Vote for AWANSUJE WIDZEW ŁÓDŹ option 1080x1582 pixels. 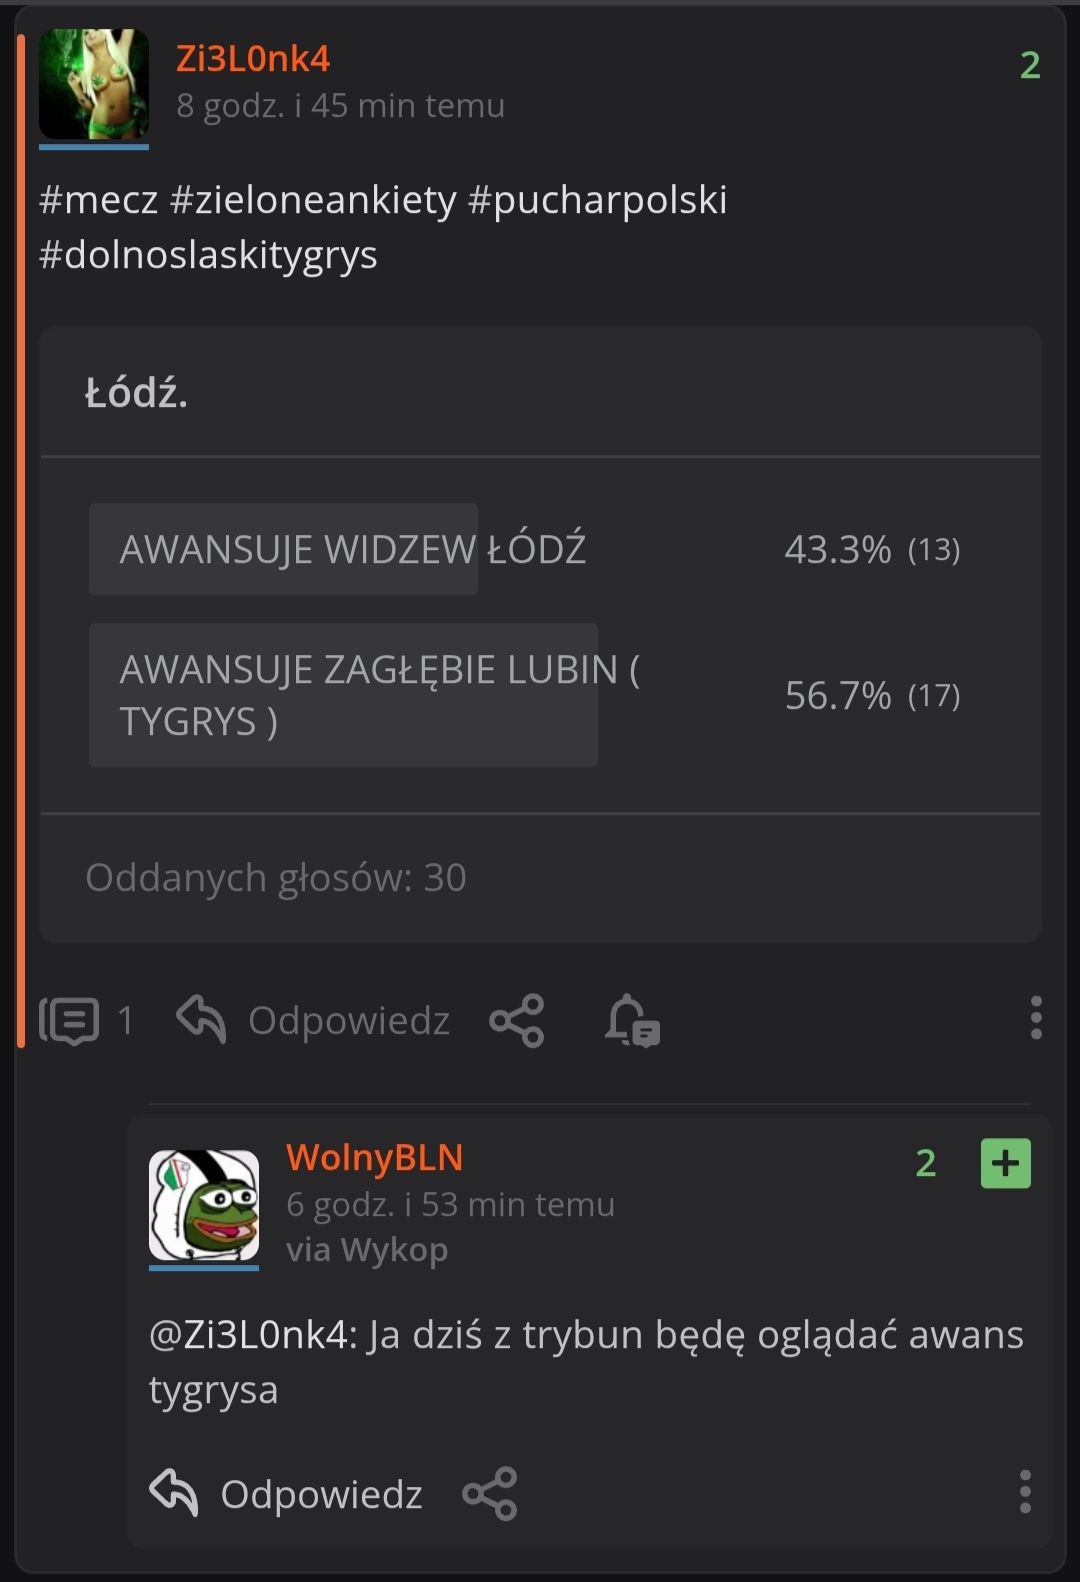pos(352,549)
